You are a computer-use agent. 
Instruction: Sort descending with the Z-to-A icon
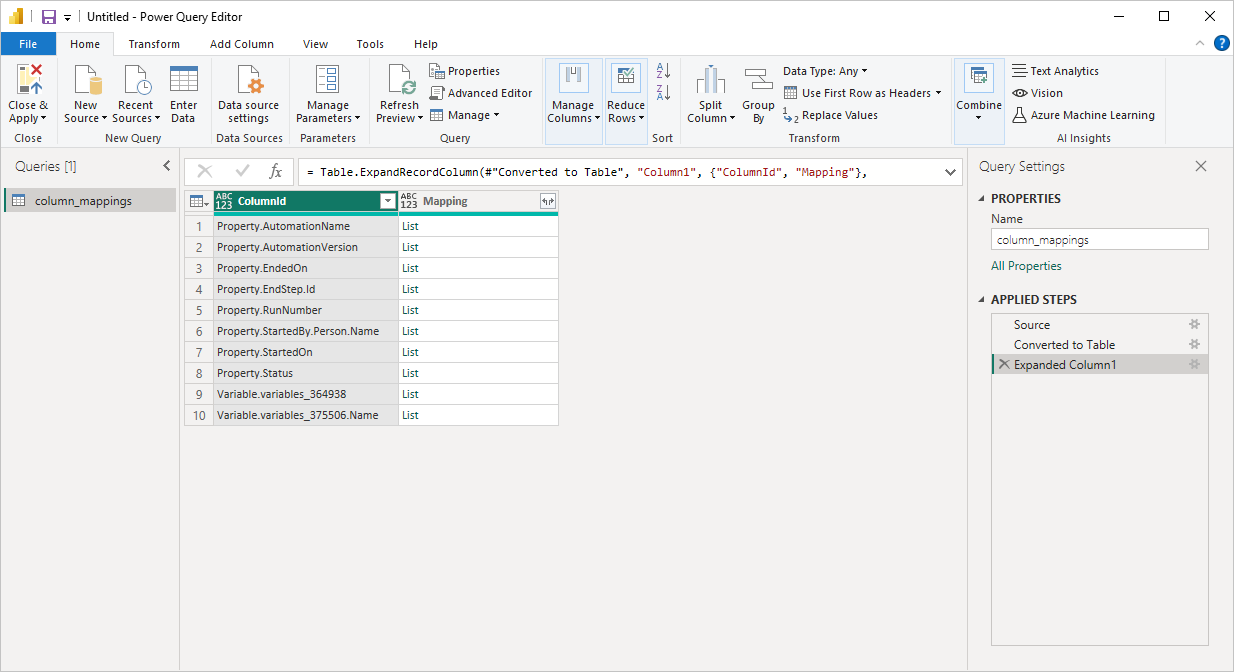(x=663, y=93)
